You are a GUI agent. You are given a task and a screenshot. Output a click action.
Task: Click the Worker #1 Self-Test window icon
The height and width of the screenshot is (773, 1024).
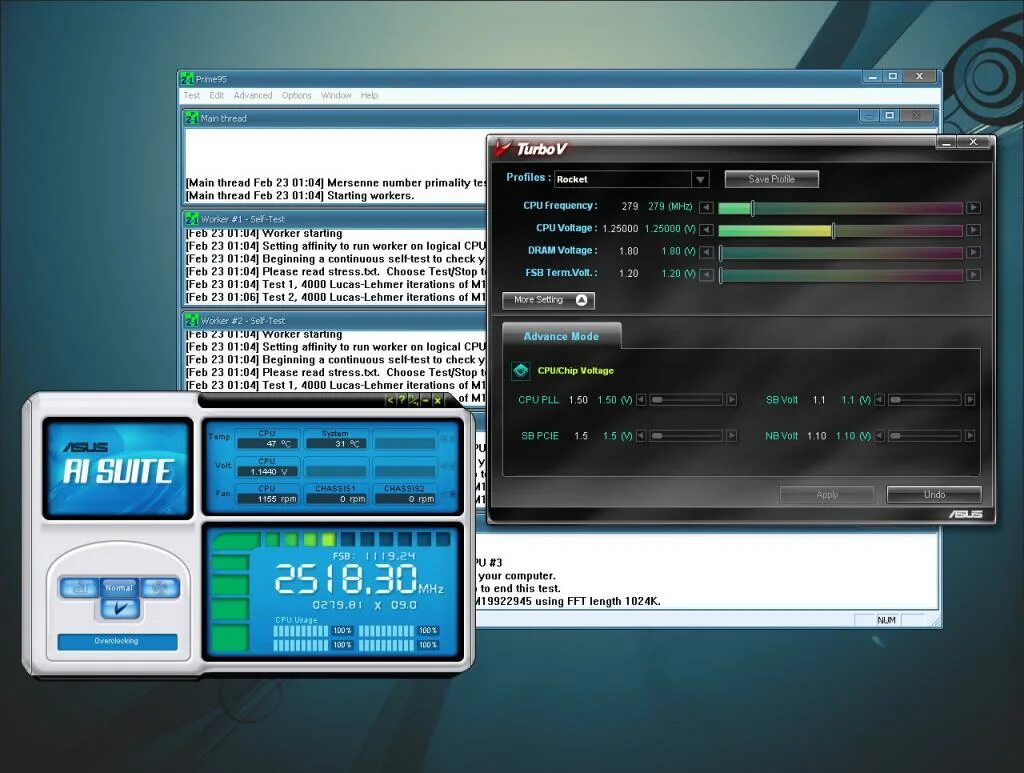click(x=191, y=219)
